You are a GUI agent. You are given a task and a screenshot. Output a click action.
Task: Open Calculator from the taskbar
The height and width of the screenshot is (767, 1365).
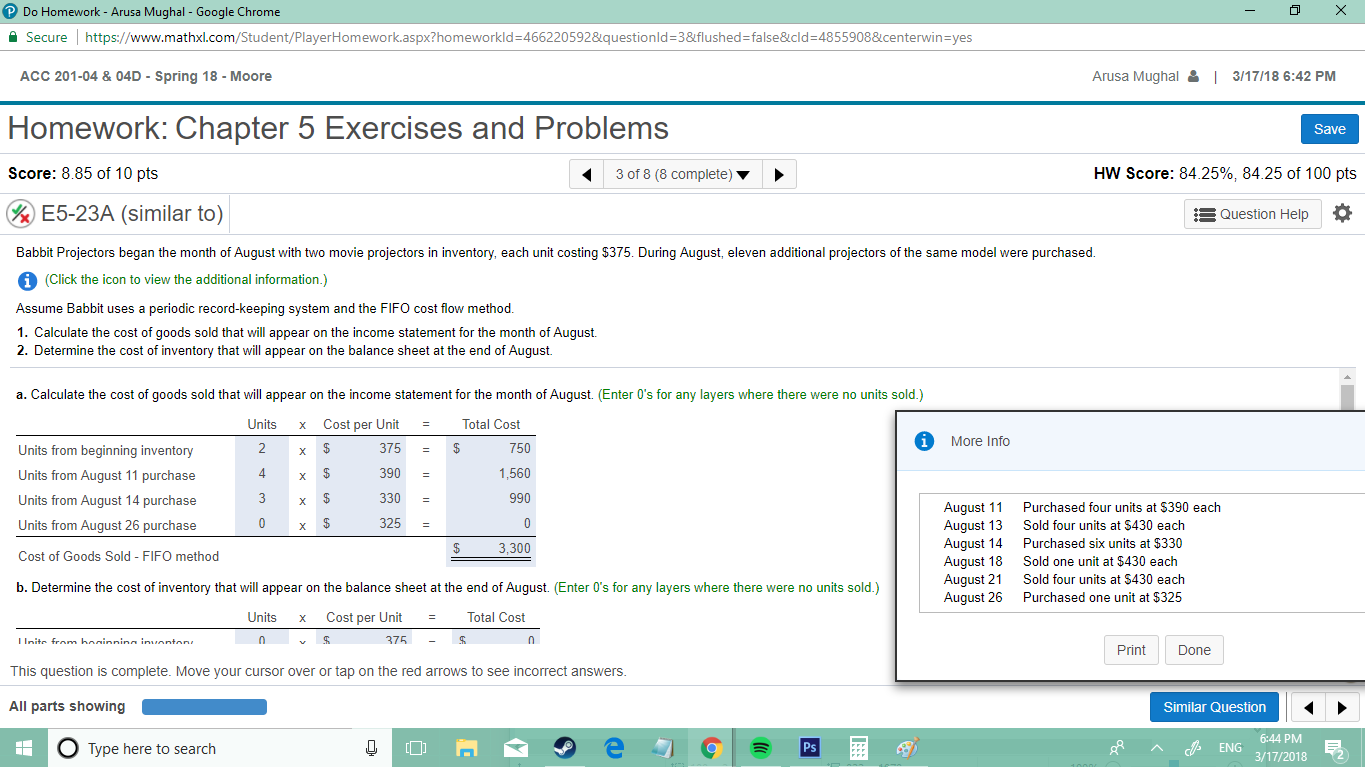(858, 748)
